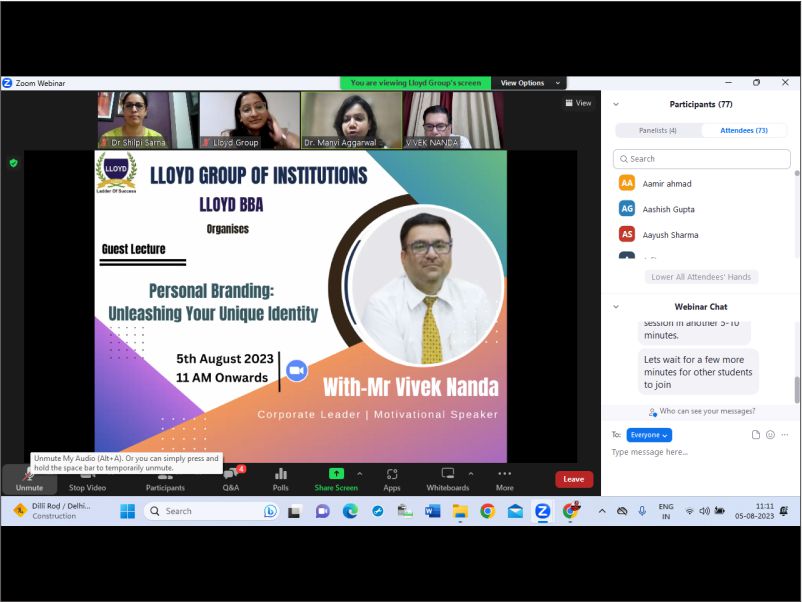
Task: Open the volume speaker tray icon
Action: [704, 511]
